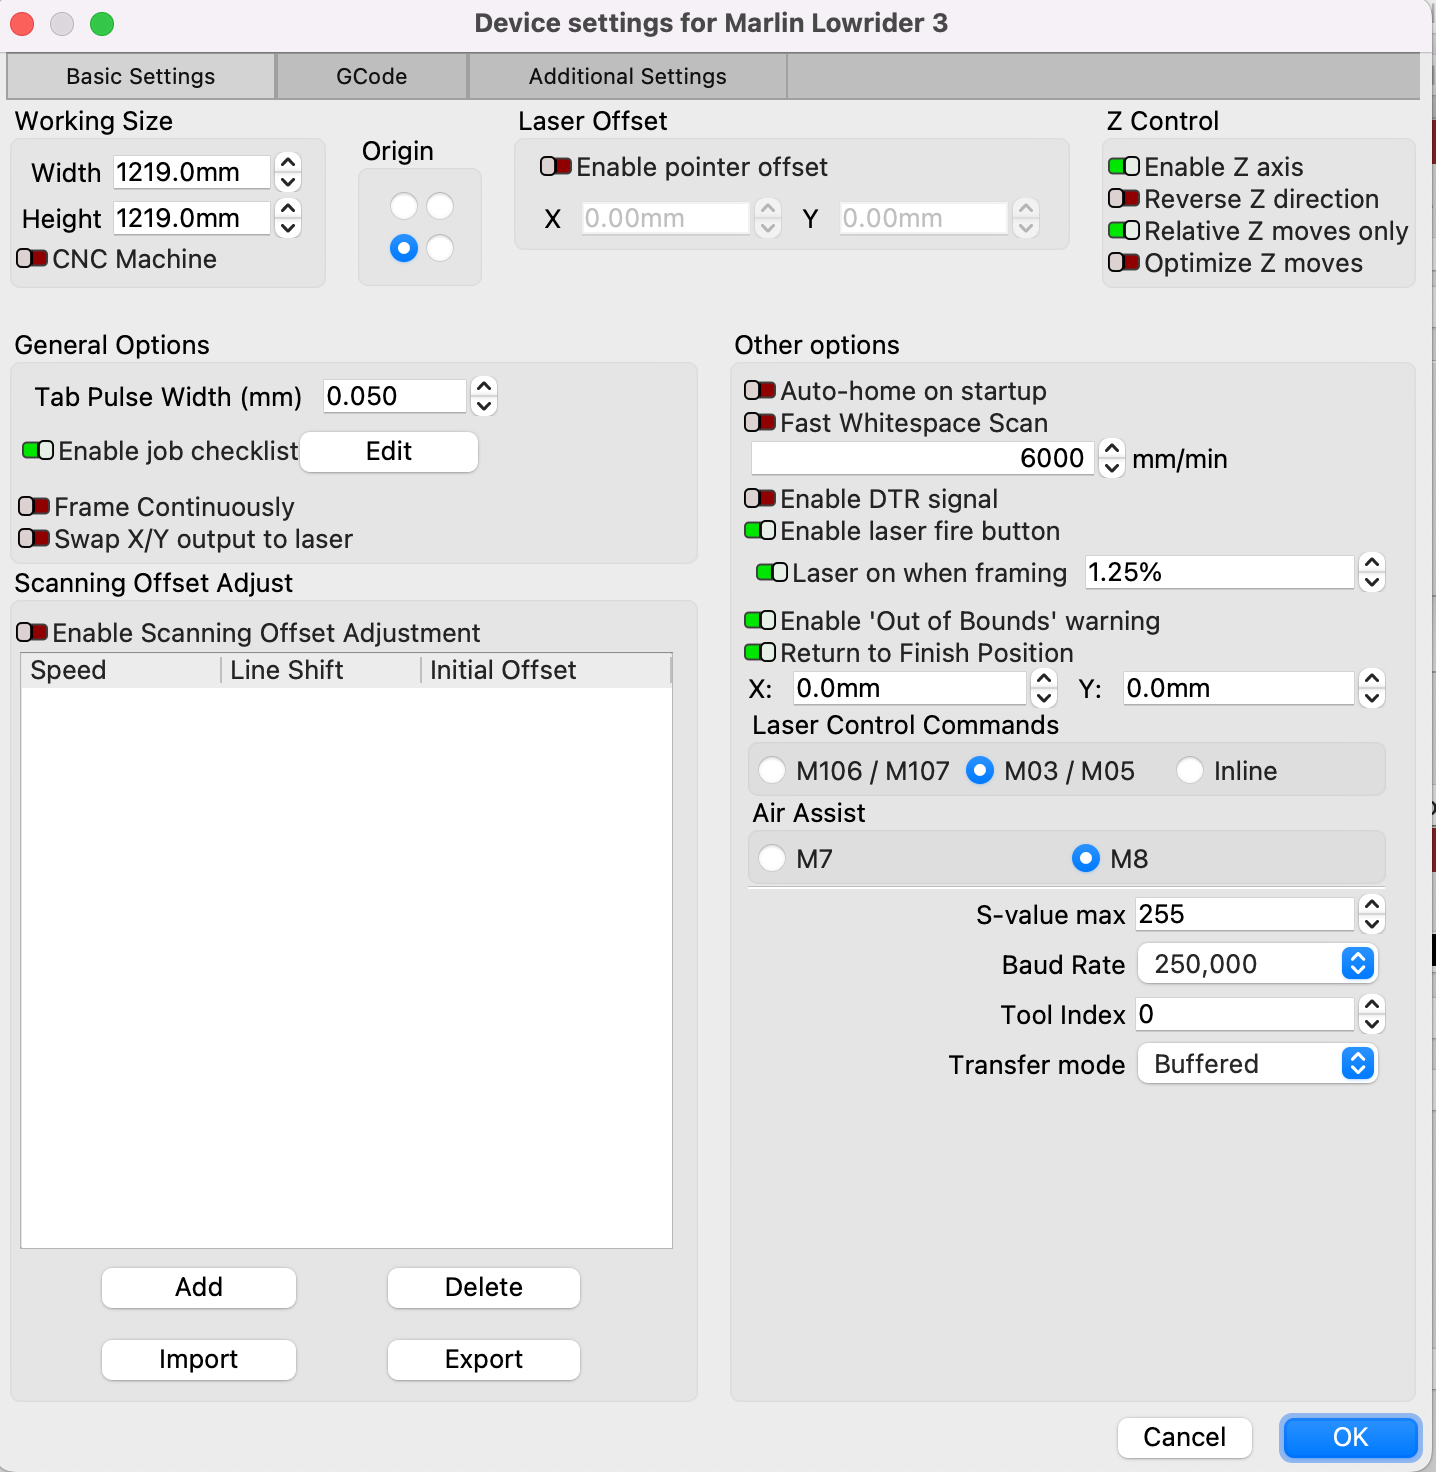Toggle the CNC Machine switch

coord(32,259)
